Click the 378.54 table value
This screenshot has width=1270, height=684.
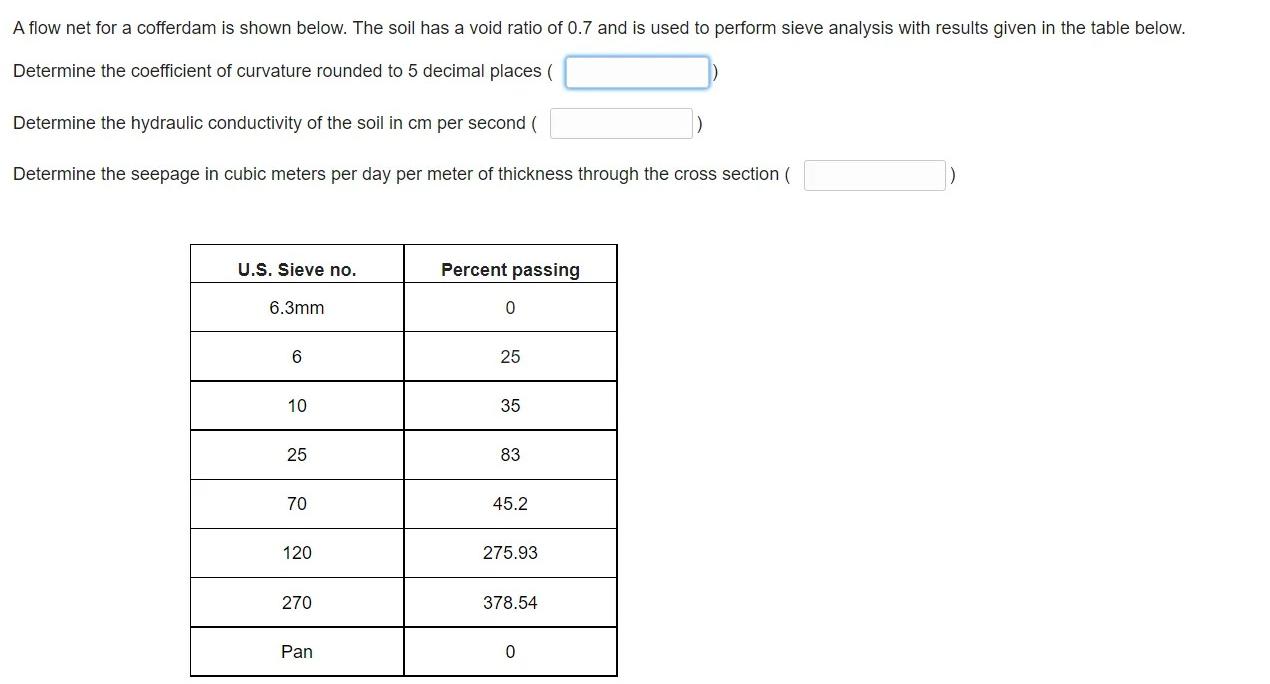click(510, 601)
